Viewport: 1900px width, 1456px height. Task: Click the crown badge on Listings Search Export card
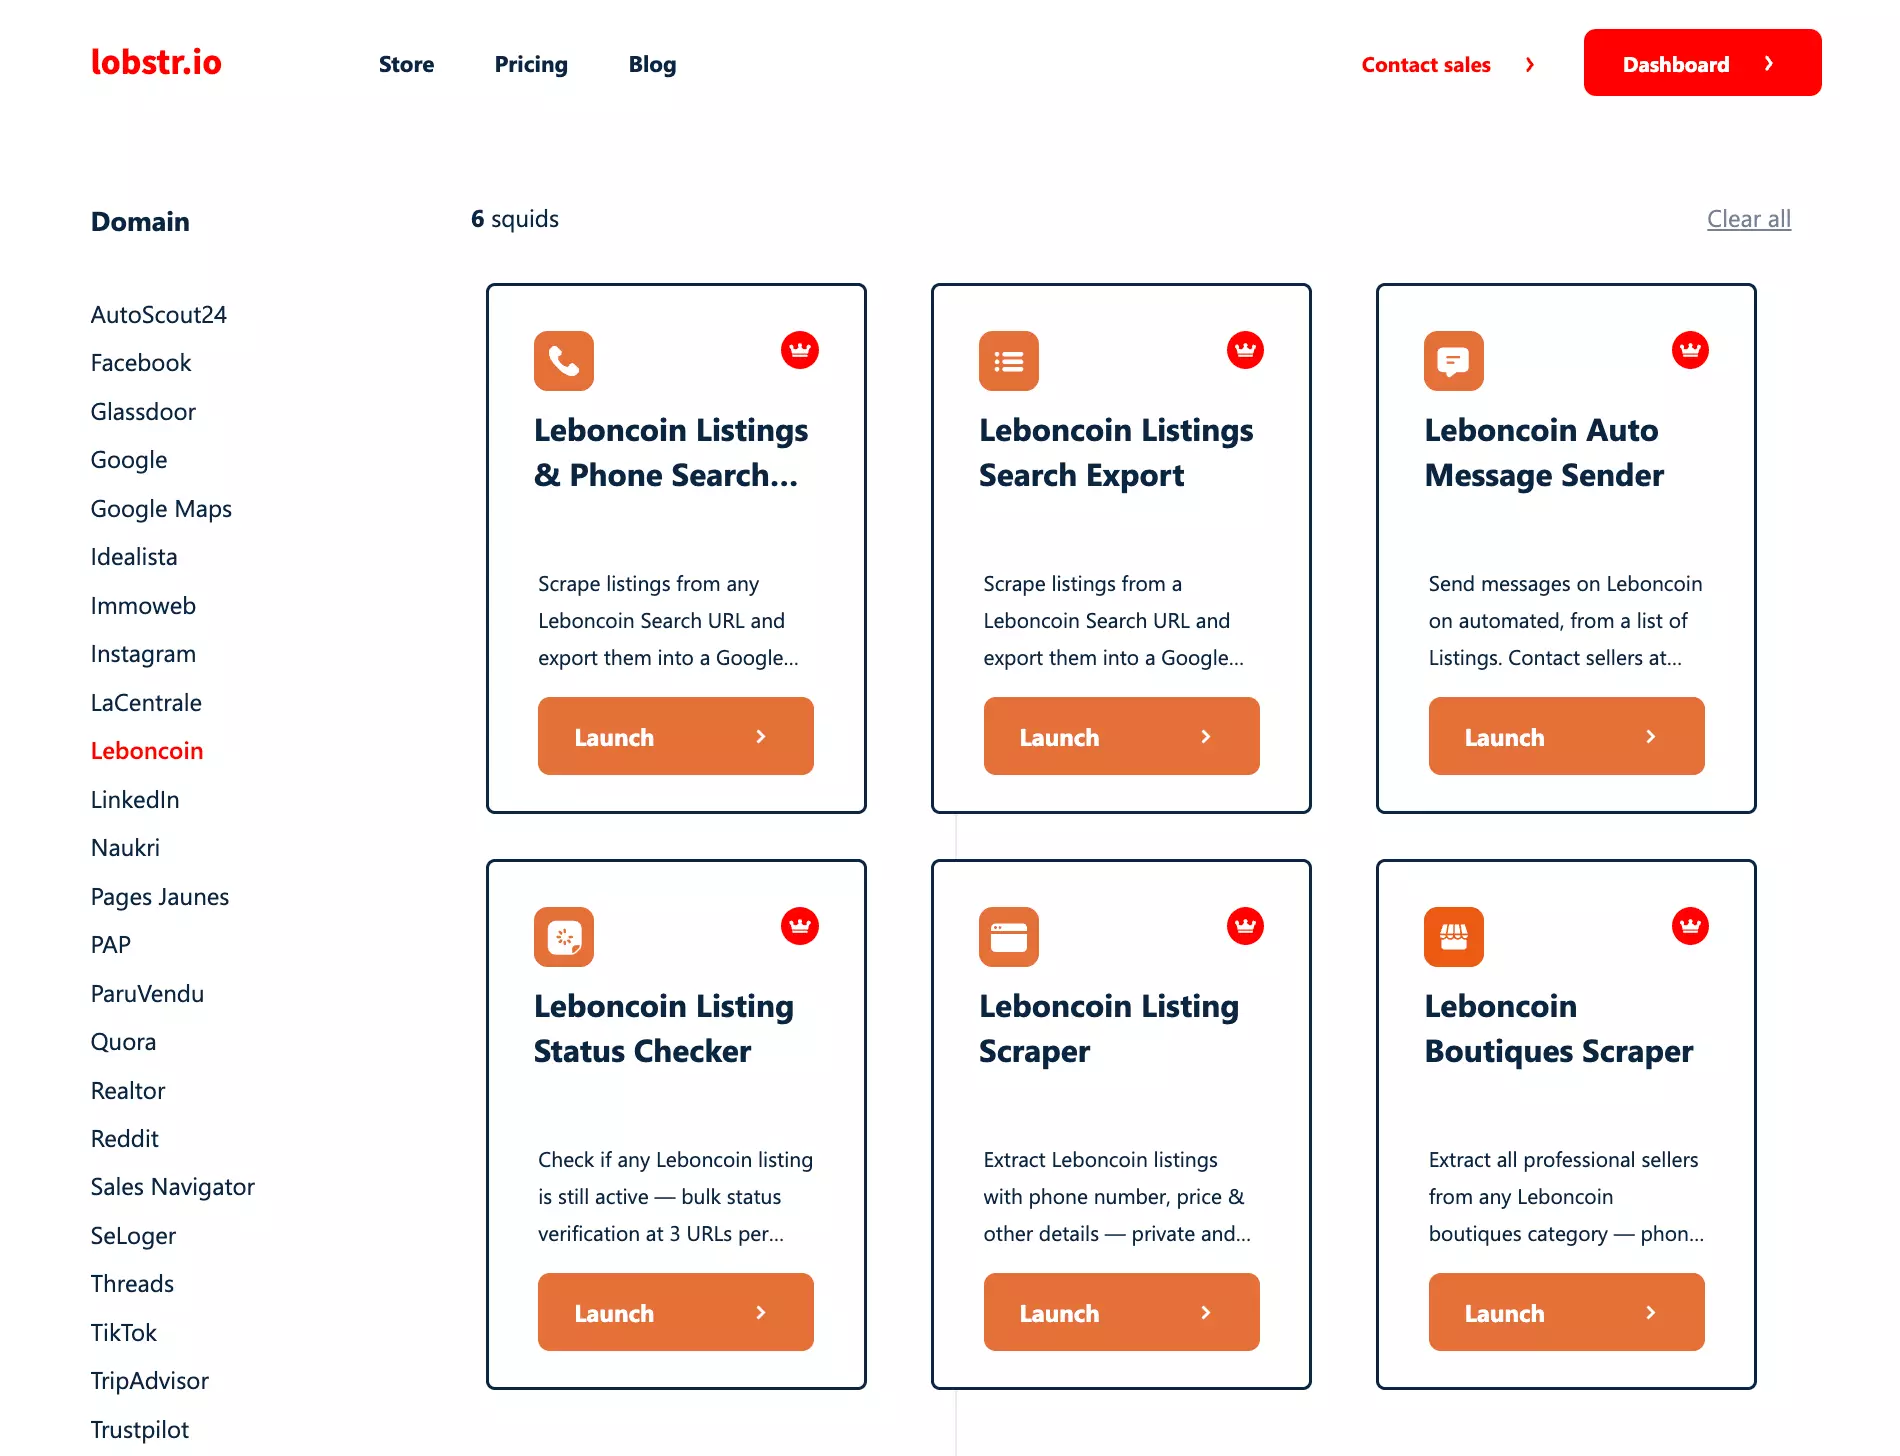coord(1245,350)
